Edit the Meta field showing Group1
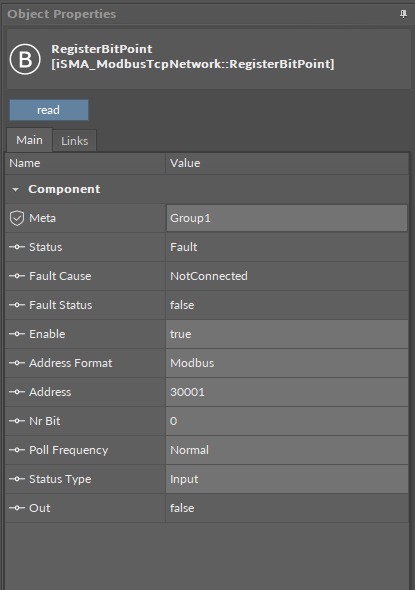This screenshot has height=590, width=415. pos(287,218)
